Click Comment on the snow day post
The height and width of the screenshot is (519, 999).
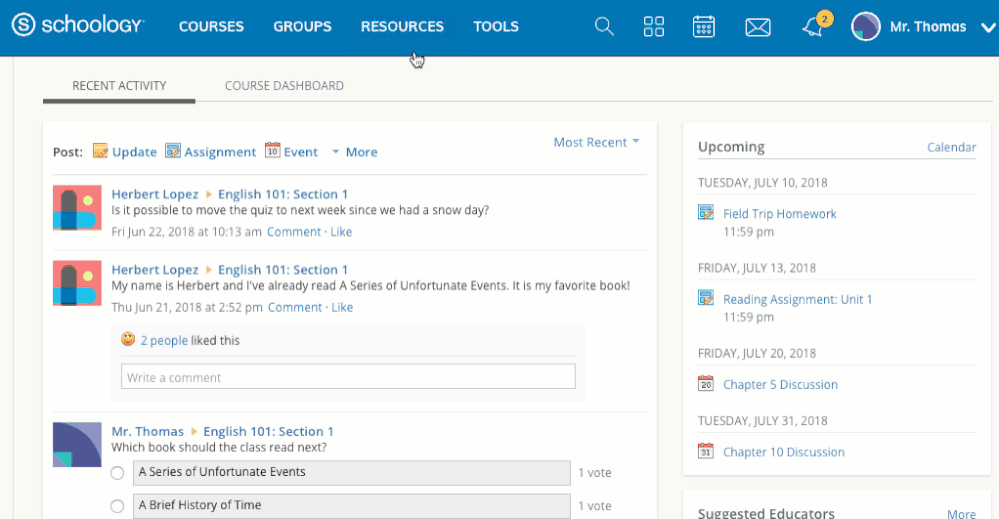[x=294, y=232]
